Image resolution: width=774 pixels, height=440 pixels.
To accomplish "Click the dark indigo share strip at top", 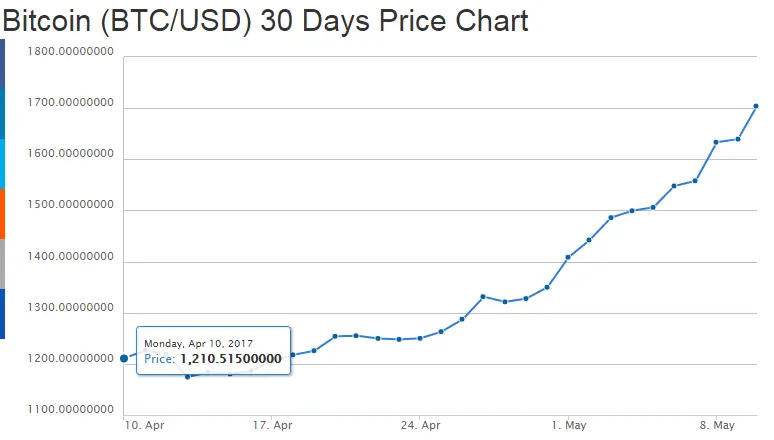I will pos(3,64).
